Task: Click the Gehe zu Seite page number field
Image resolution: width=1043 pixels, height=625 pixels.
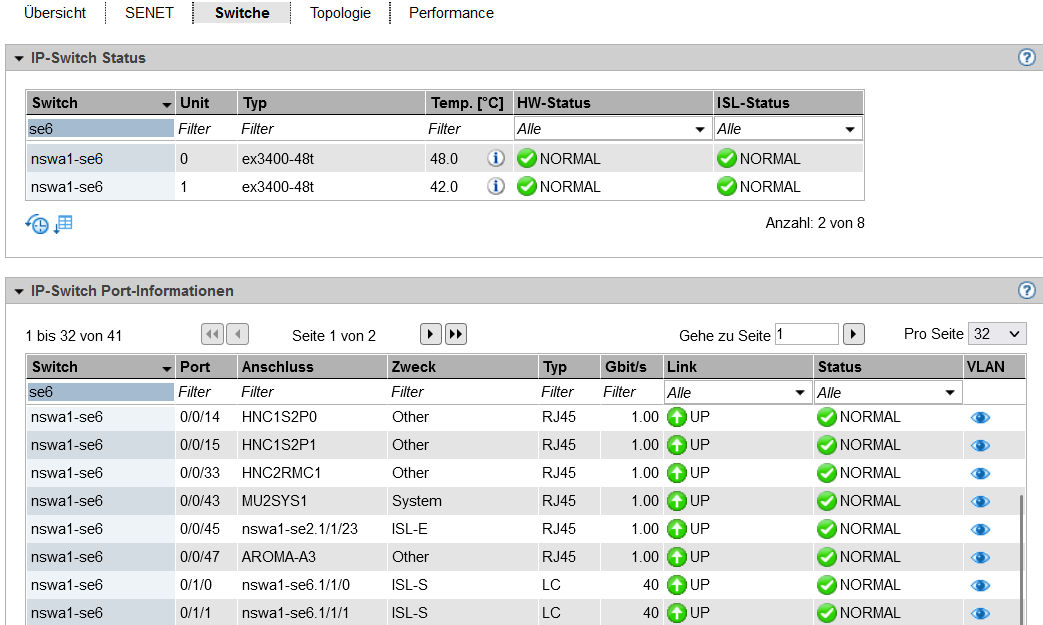Action: coord(806,335)
